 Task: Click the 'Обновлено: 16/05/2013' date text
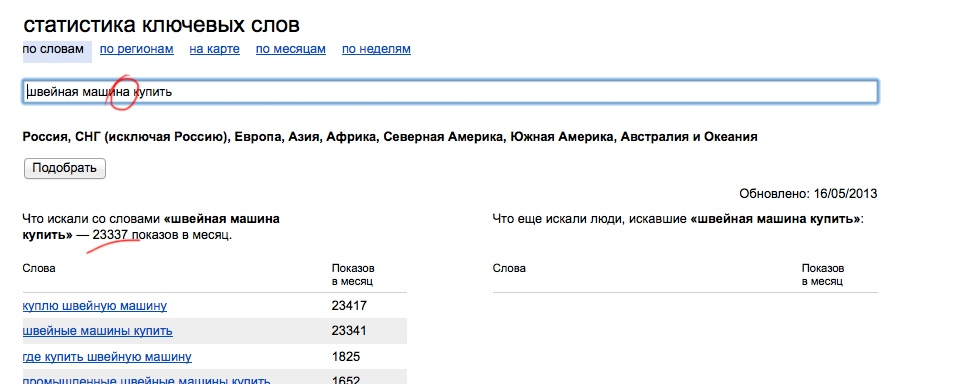pyautogui.click(x=808, y=194)
